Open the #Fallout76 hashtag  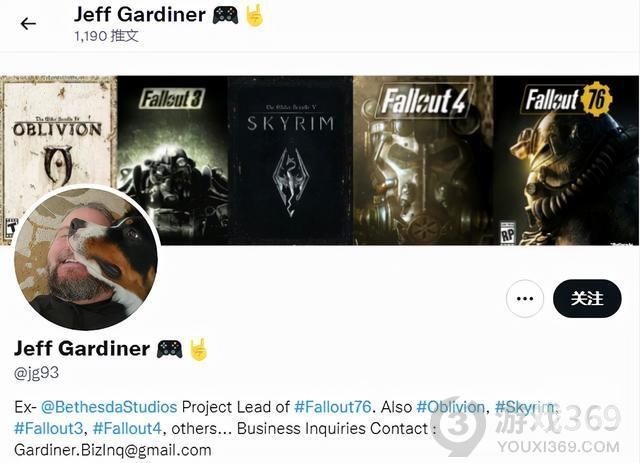click(x=332, y=407)
